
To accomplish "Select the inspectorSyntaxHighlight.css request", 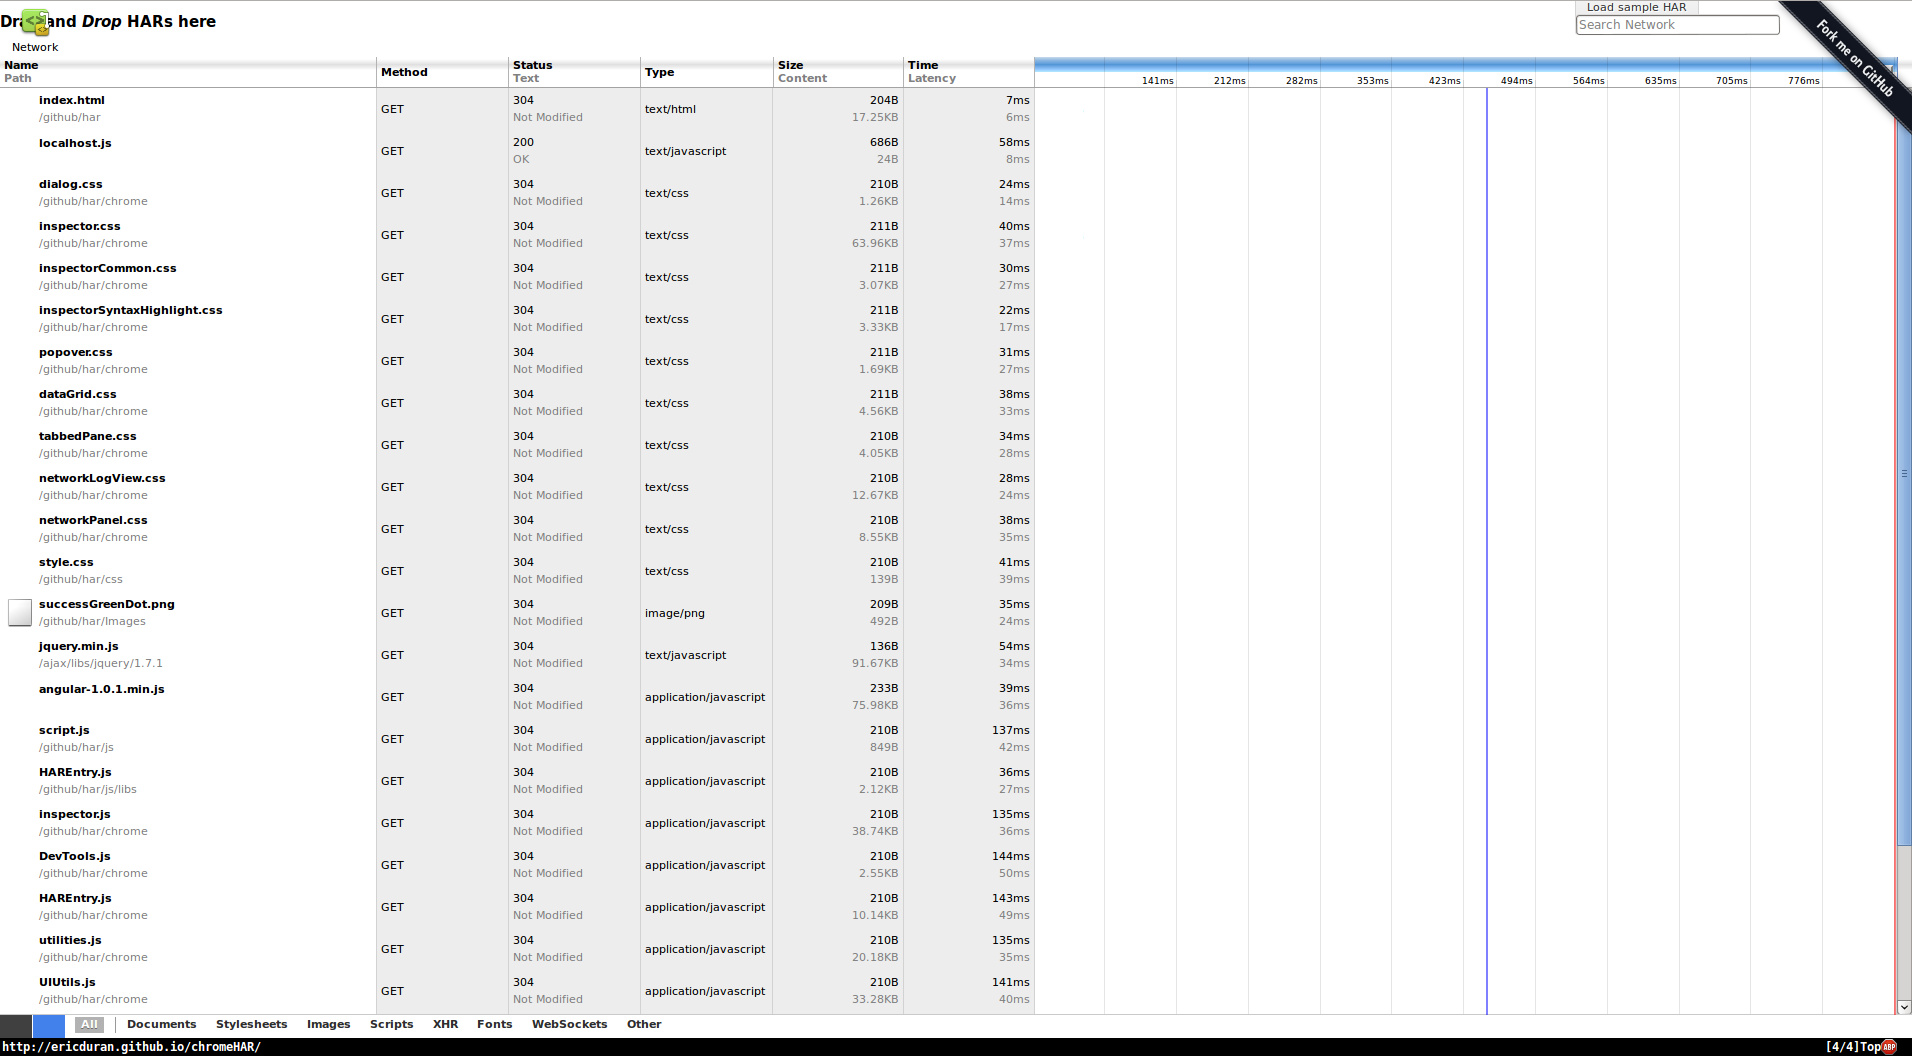I will click(x=130, y=310).
